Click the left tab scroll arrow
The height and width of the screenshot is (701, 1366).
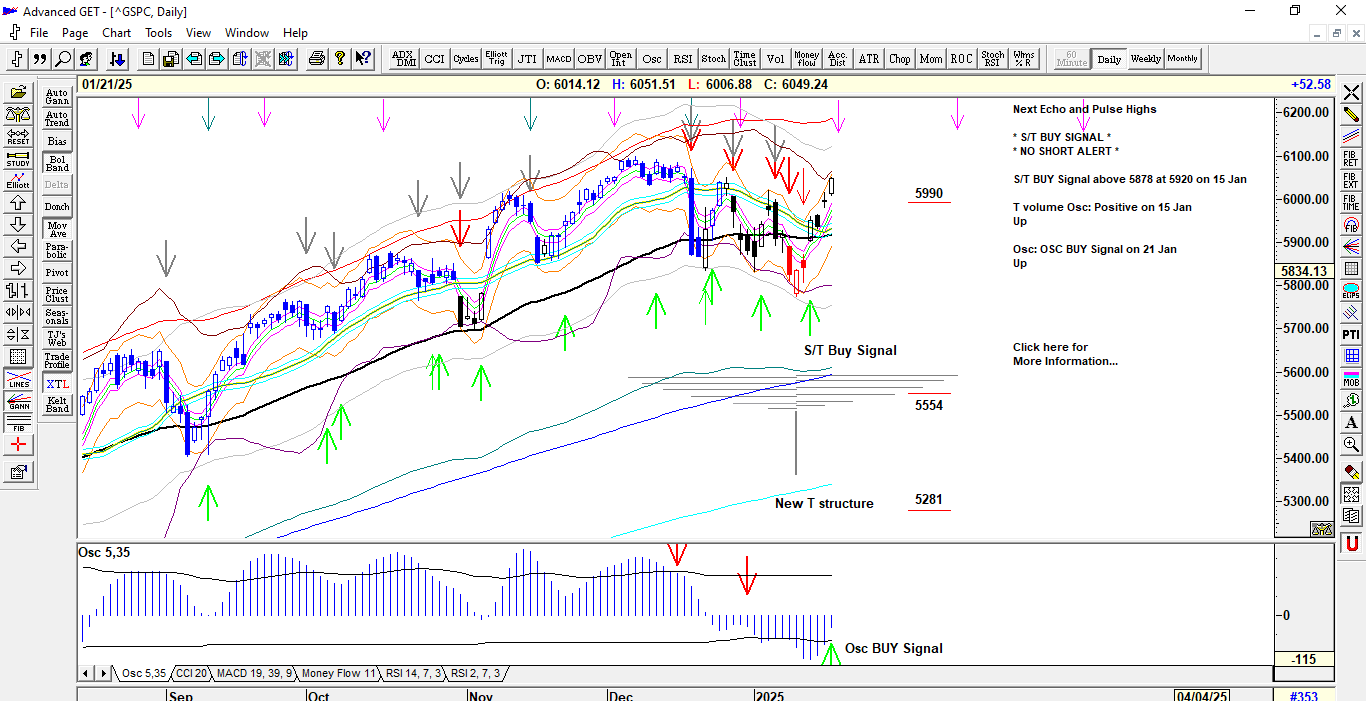(x=86, y=673)
